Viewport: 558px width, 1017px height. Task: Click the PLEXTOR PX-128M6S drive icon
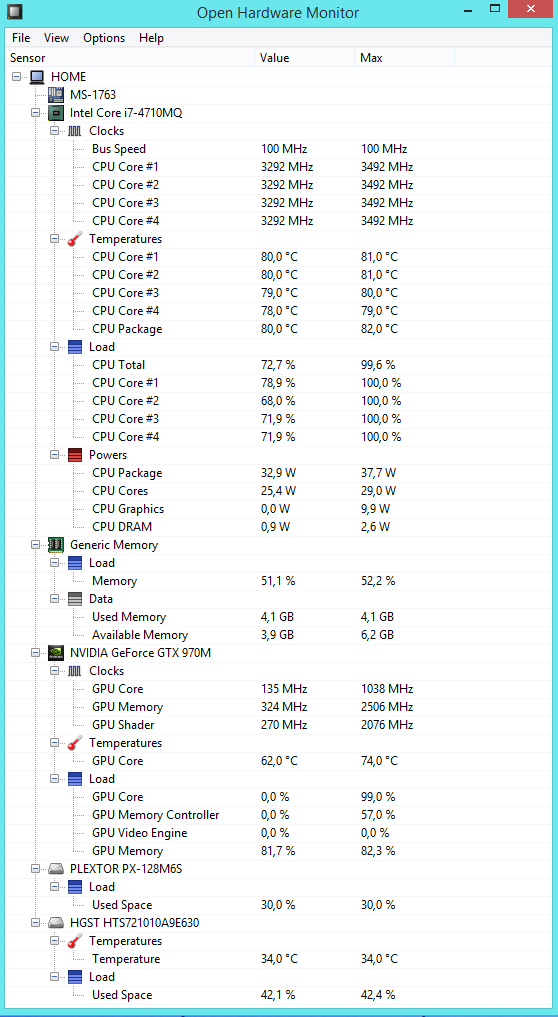tap(56, 868)
